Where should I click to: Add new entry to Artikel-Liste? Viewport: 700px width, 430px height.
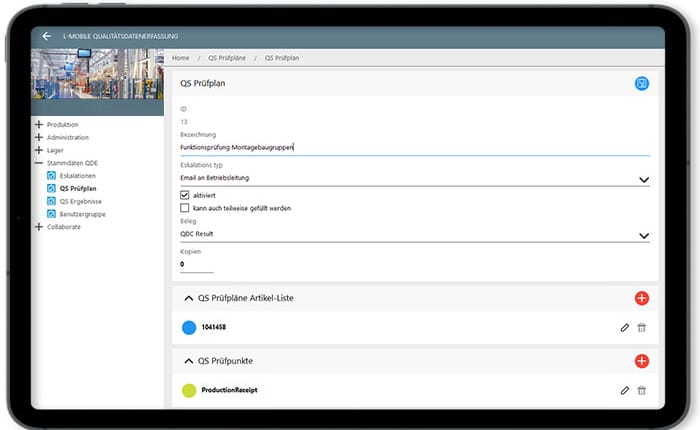[x=641, y=298]
